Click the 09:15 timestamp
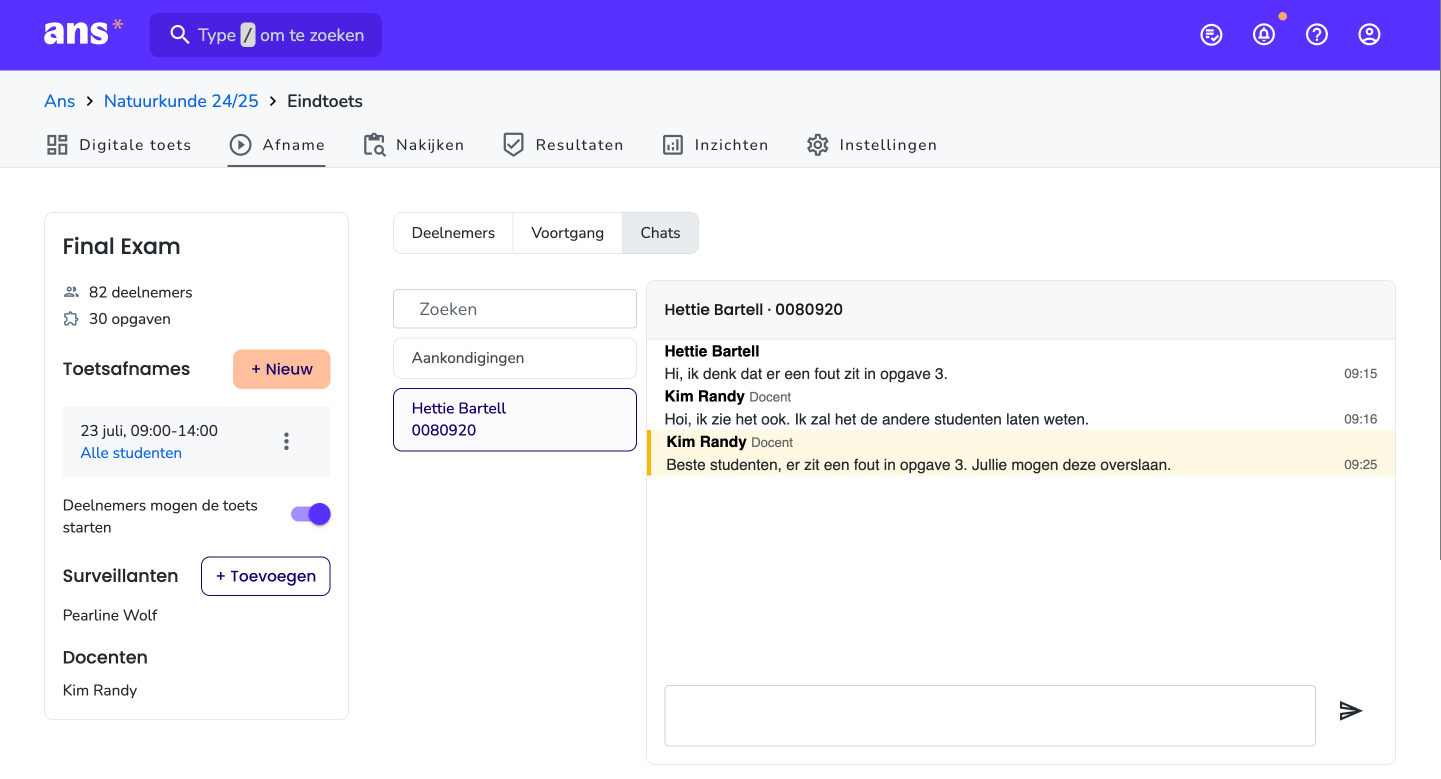The height and width of the screenshot is (779, 1441). (x=1361, y=374)
